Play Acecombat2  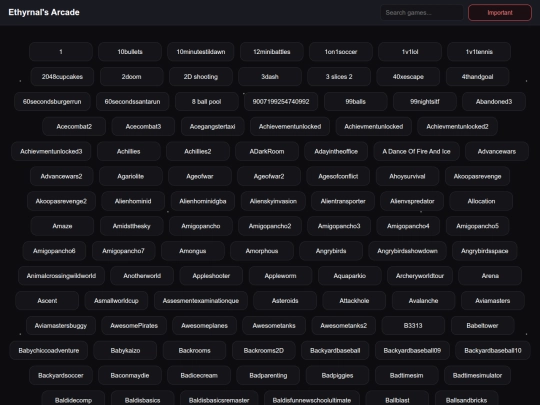[74, 126]
